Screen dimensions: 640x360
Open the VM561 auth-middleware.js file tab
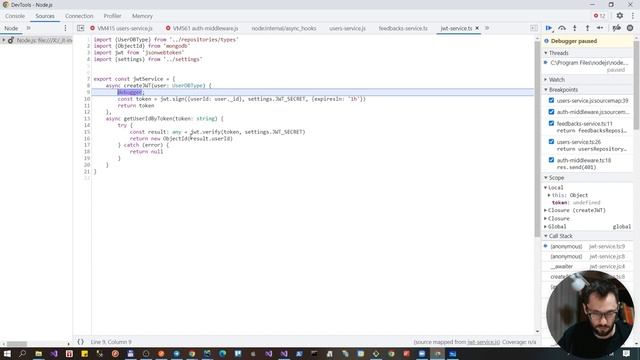202,28
